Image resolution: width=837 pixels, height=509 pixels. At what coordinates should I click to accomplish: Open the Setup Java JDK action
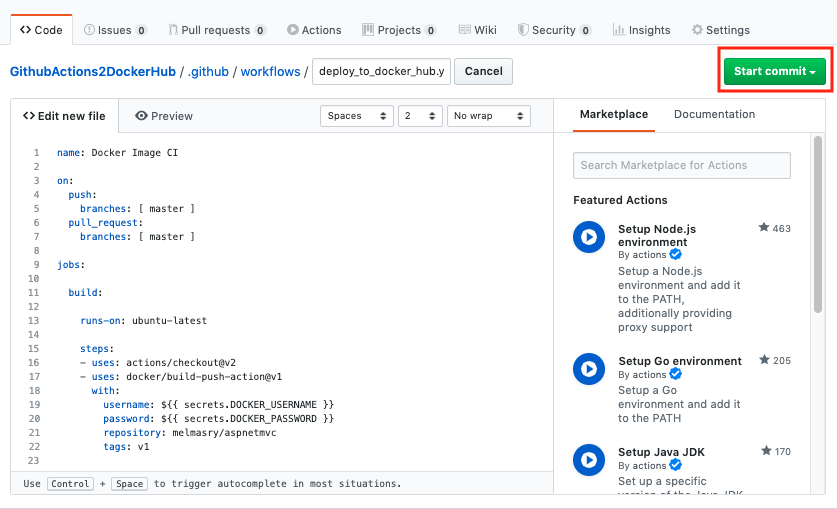[x=661, y=452]
